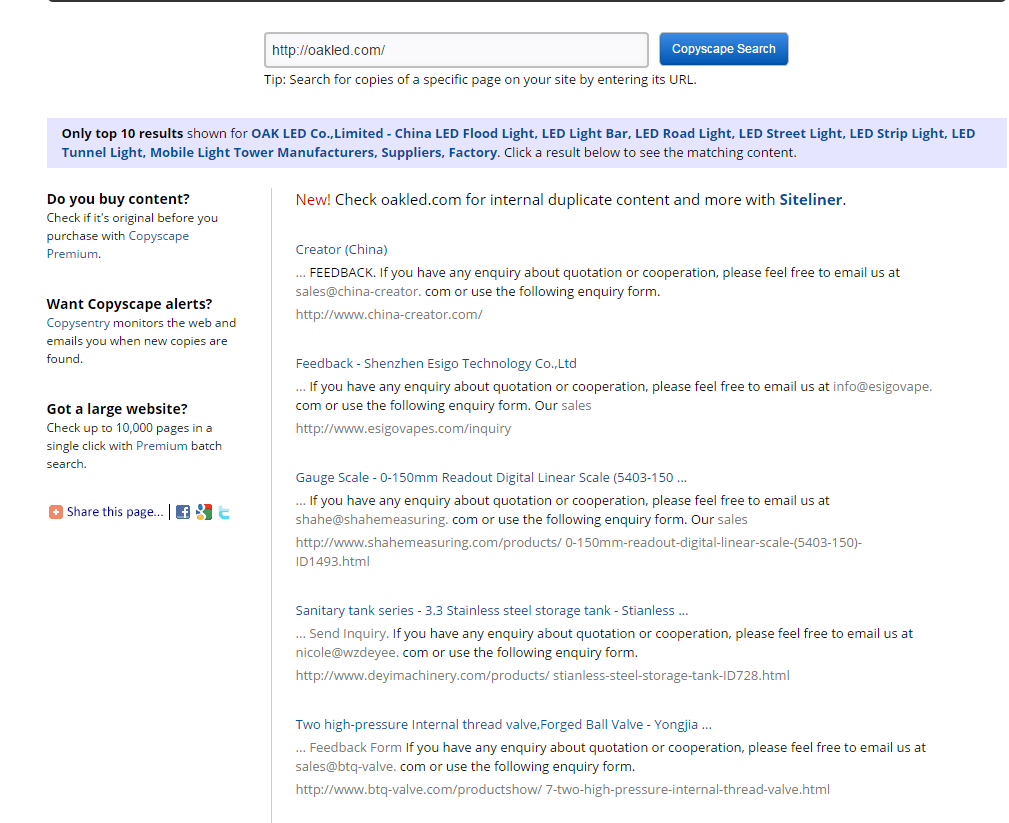The image size is (1009, 823).
Task: Open the Siteliner link
Action: coord(811,199)
